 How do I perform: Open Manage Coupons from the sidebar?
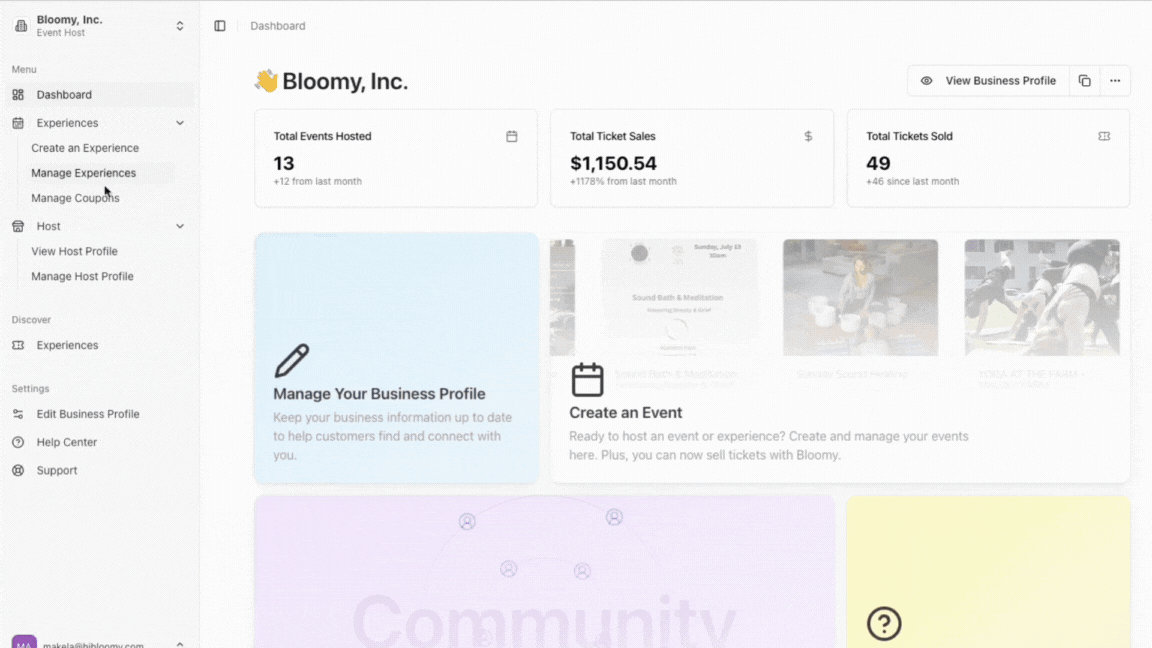pyautogui.click(x=75, y=198)
